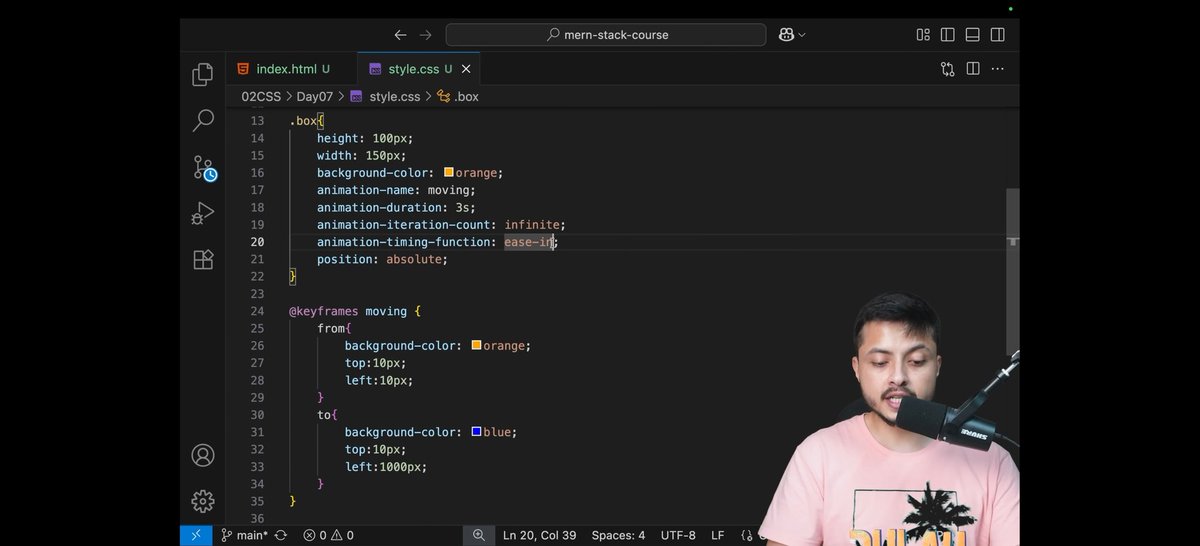The image size is (1200, 546).
Task: Split the editor to the right
Action: click(x=973, y=69)
